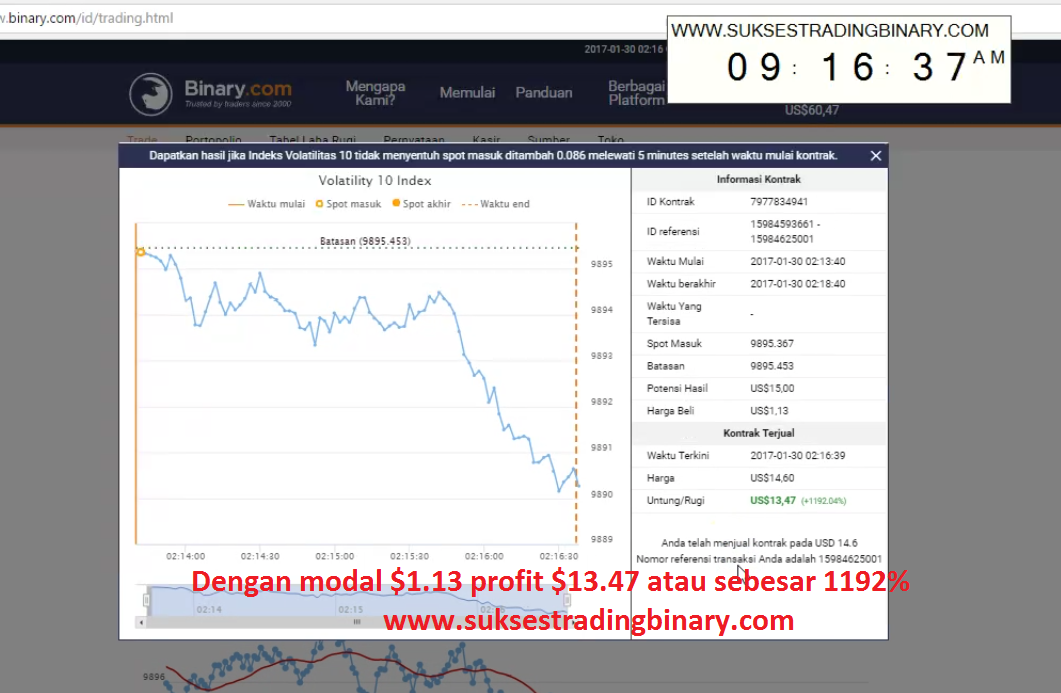1061x693 pixels.
Task: Open the Mengapa Kami? menu
Action: [375, 93]
